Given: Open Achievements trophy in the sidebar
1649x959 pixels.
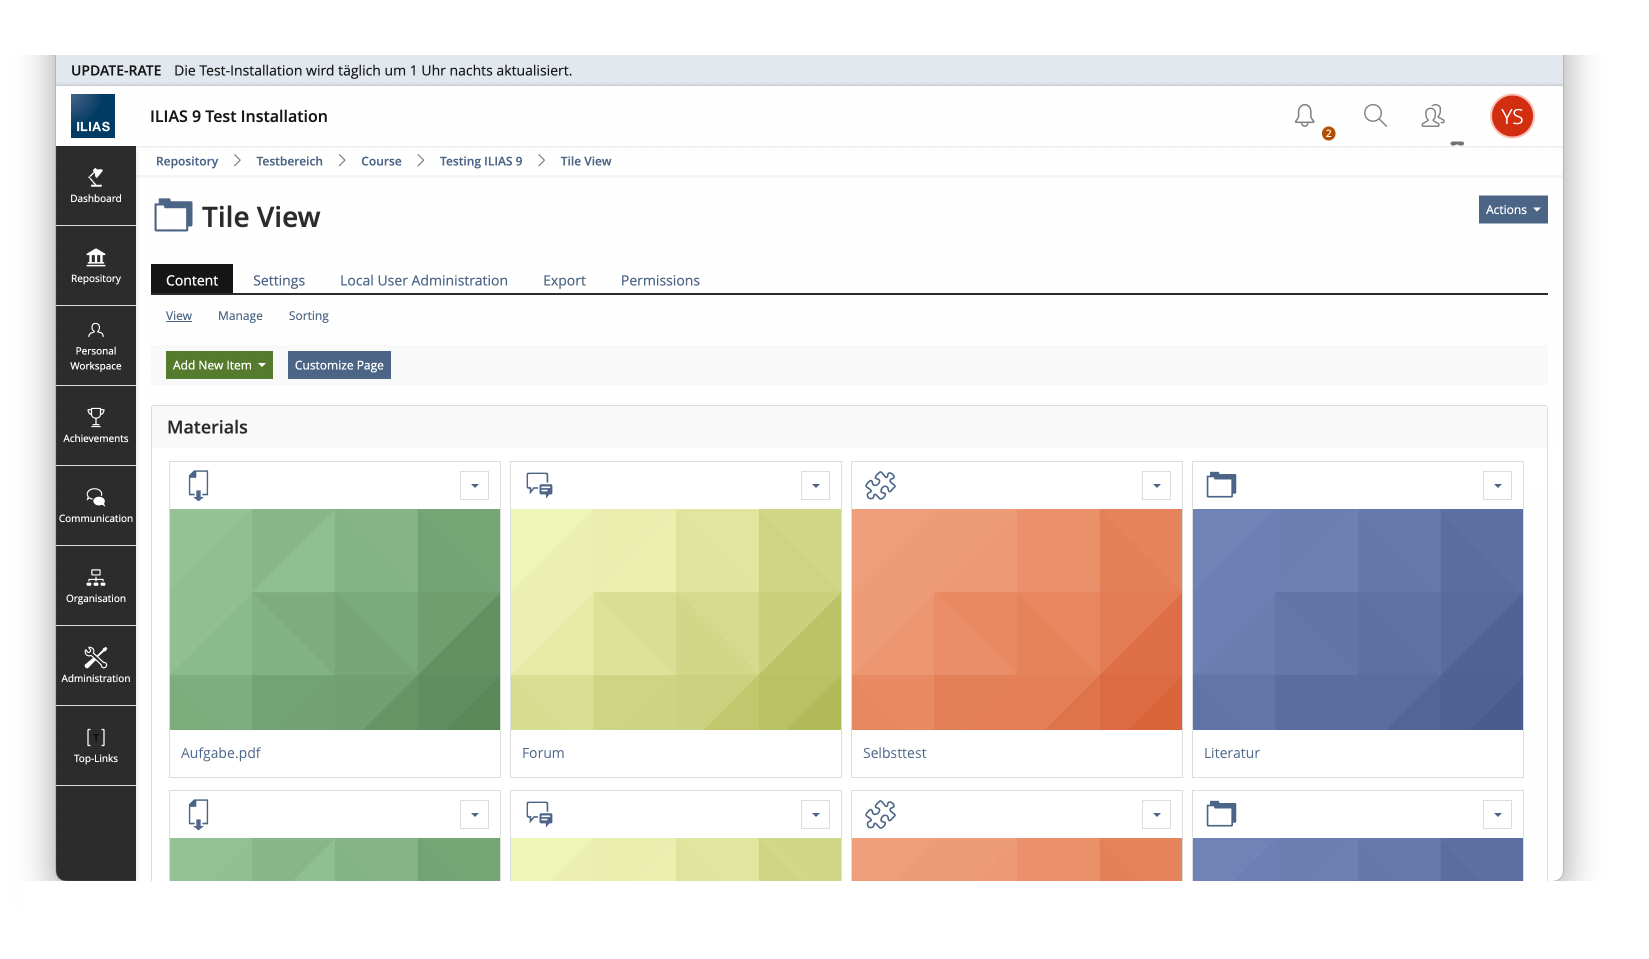Looking at the screenshot, I should tap(96, 426).
